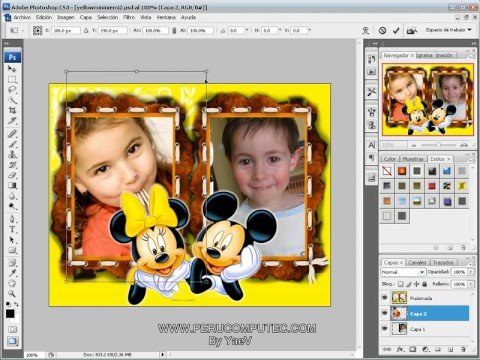Select the Clone Stamp tool
The image size is (480, 360).
12,154
